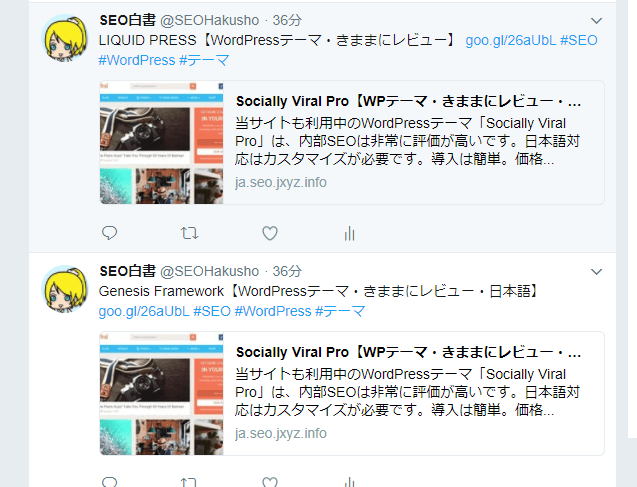Reply to the LIQUID PRESS tweet

pyautogui.click(x=109, y=233)
